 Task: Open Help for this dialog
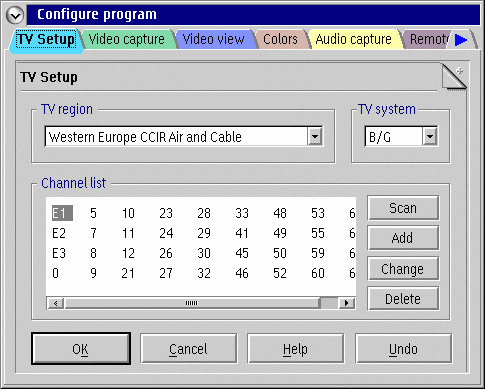(296, 349)
